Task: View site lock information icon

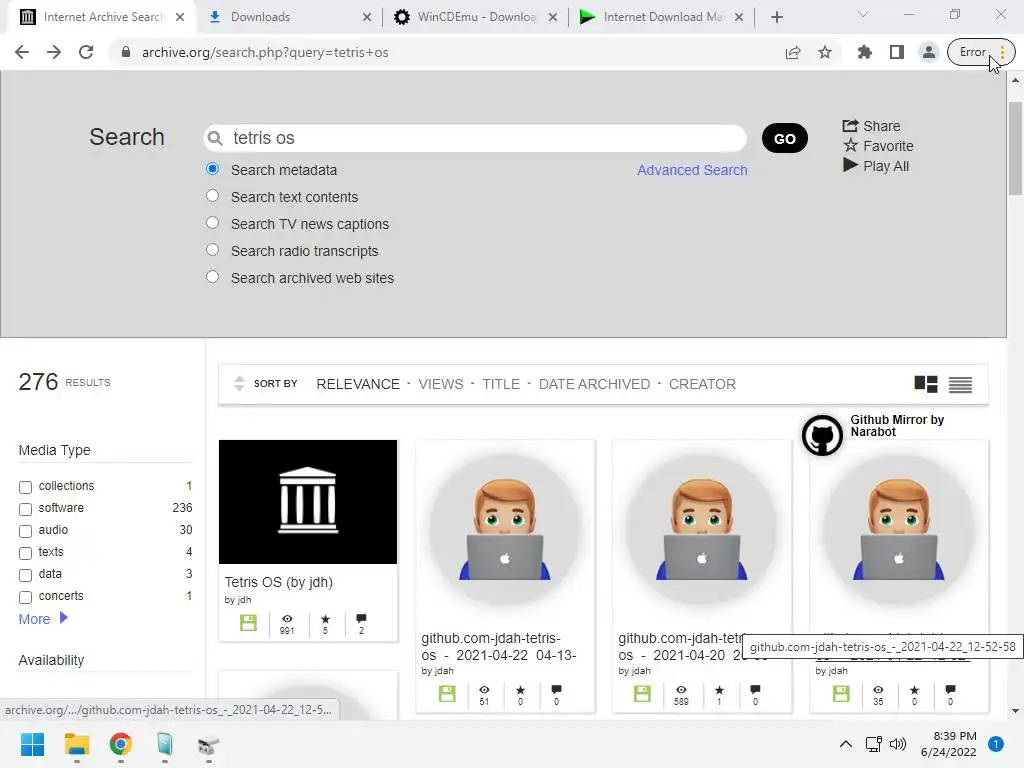Action: point(126,52)
